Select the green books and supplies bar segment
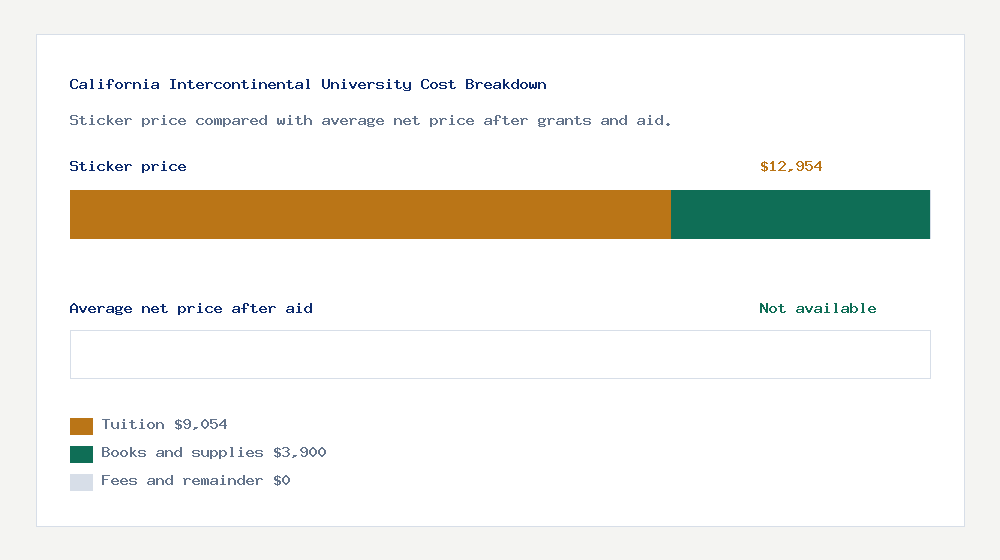 (800, 214)
